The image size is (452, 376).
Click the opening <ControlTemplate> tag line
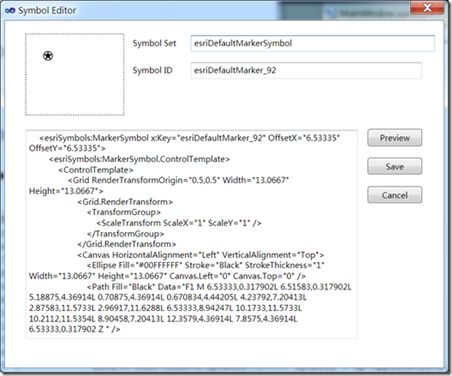click(x=96, y=170)
